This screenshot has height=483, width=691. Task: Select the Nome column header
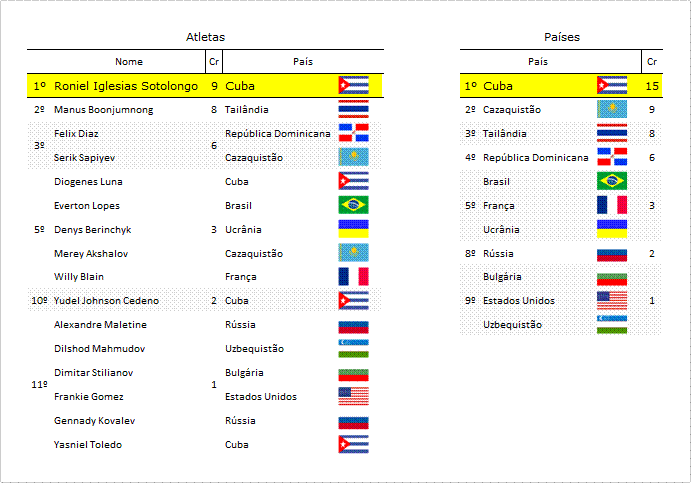pos(129,62)
